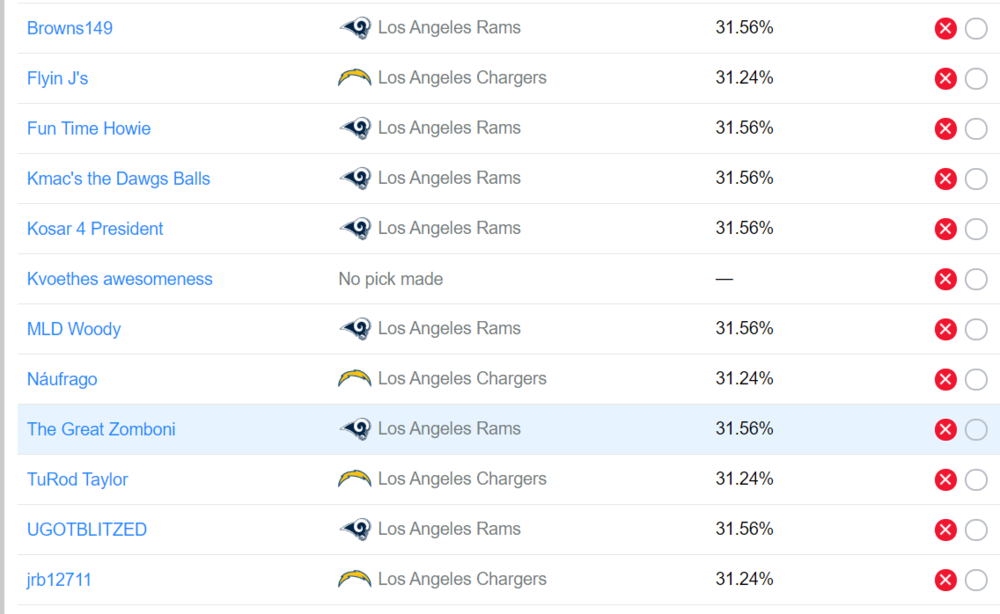1000x614 pixels.
Task: Select the empty circle for Náufrago
Action: [x=976, y=379]
